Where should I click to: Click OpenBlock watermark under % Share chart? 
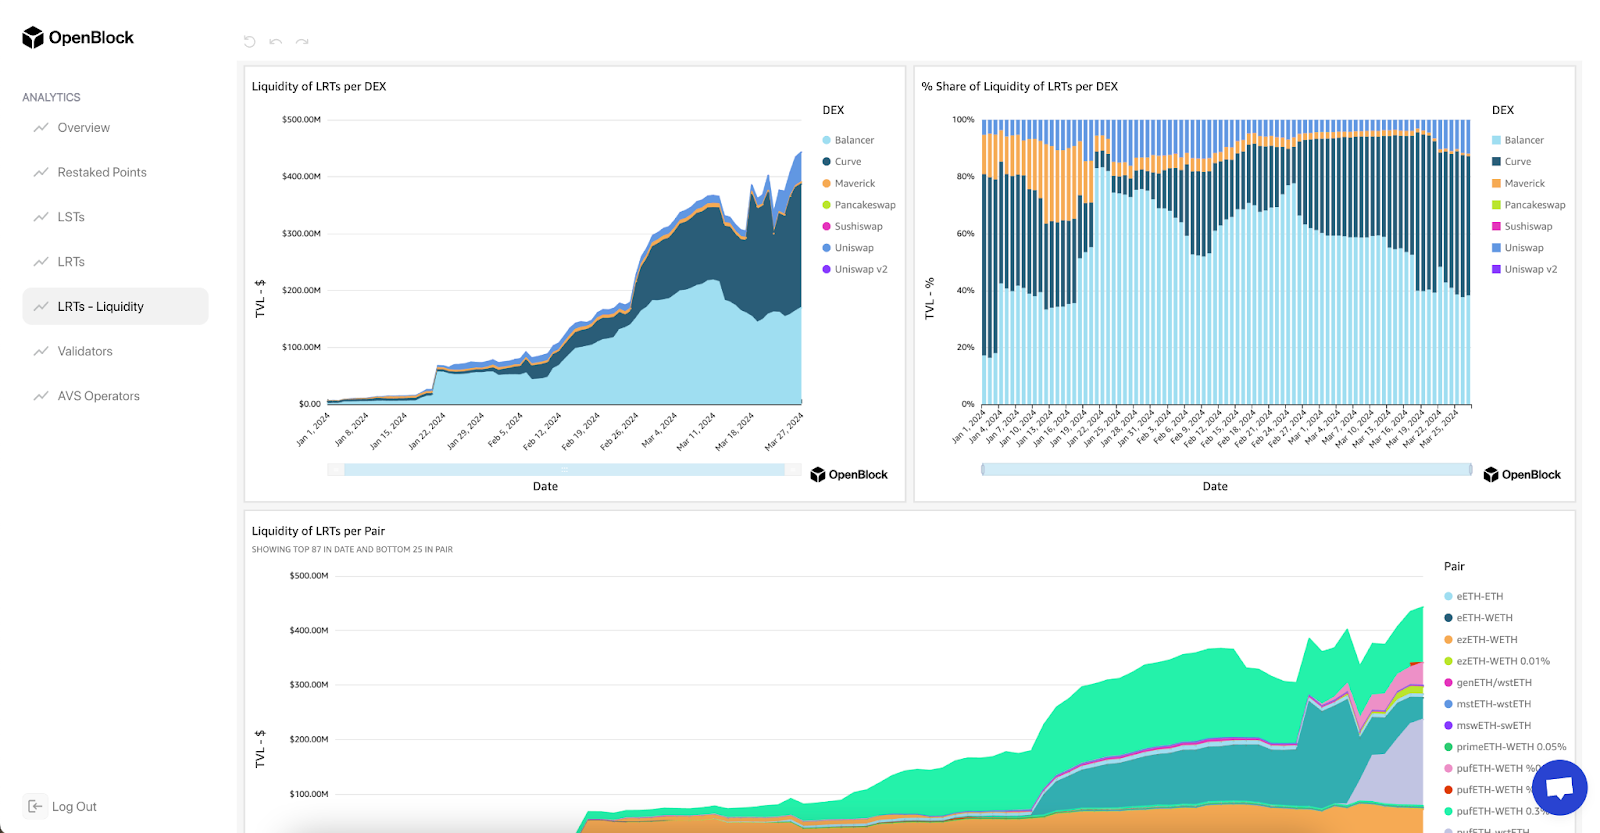click(x=1522, y=474)
